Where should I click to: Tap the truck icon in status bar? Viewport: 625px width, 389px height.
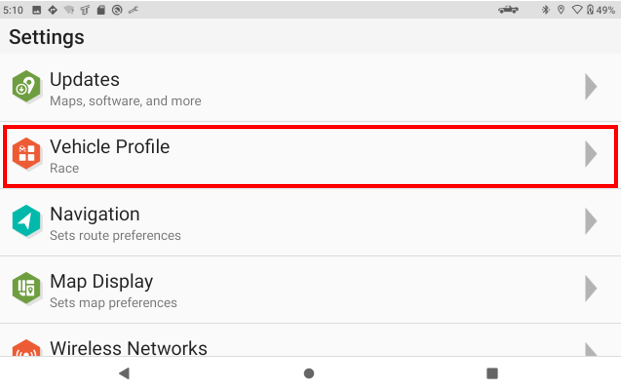point(508,10)
